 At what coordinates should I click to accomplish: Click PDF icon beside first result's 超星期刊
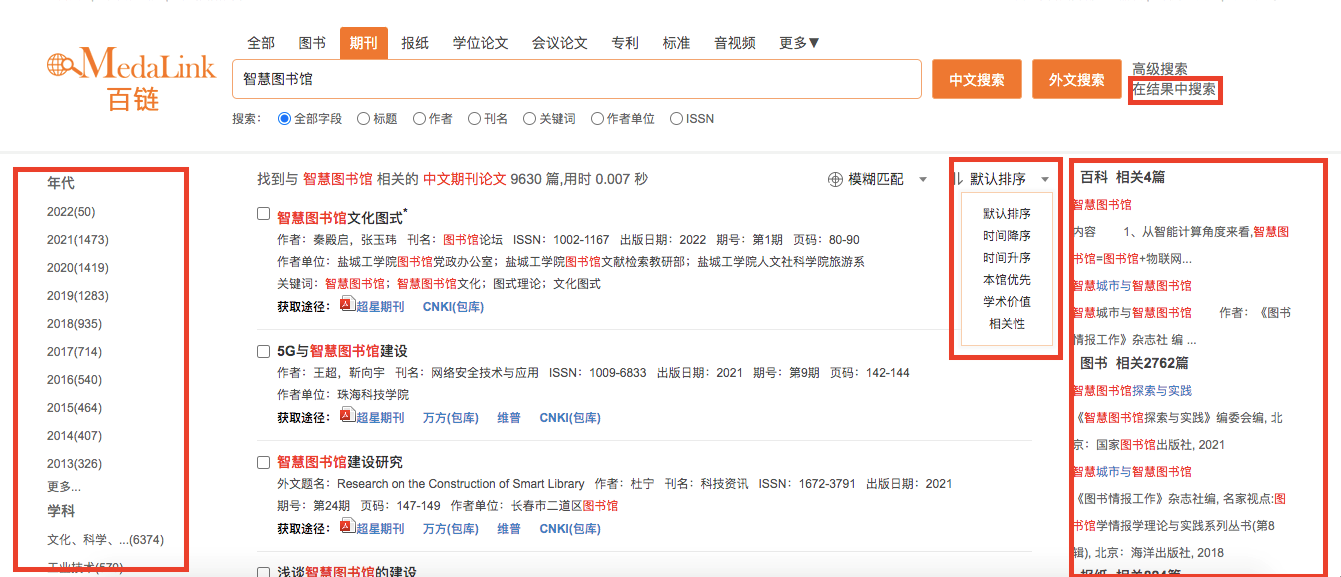click(347, 306)
